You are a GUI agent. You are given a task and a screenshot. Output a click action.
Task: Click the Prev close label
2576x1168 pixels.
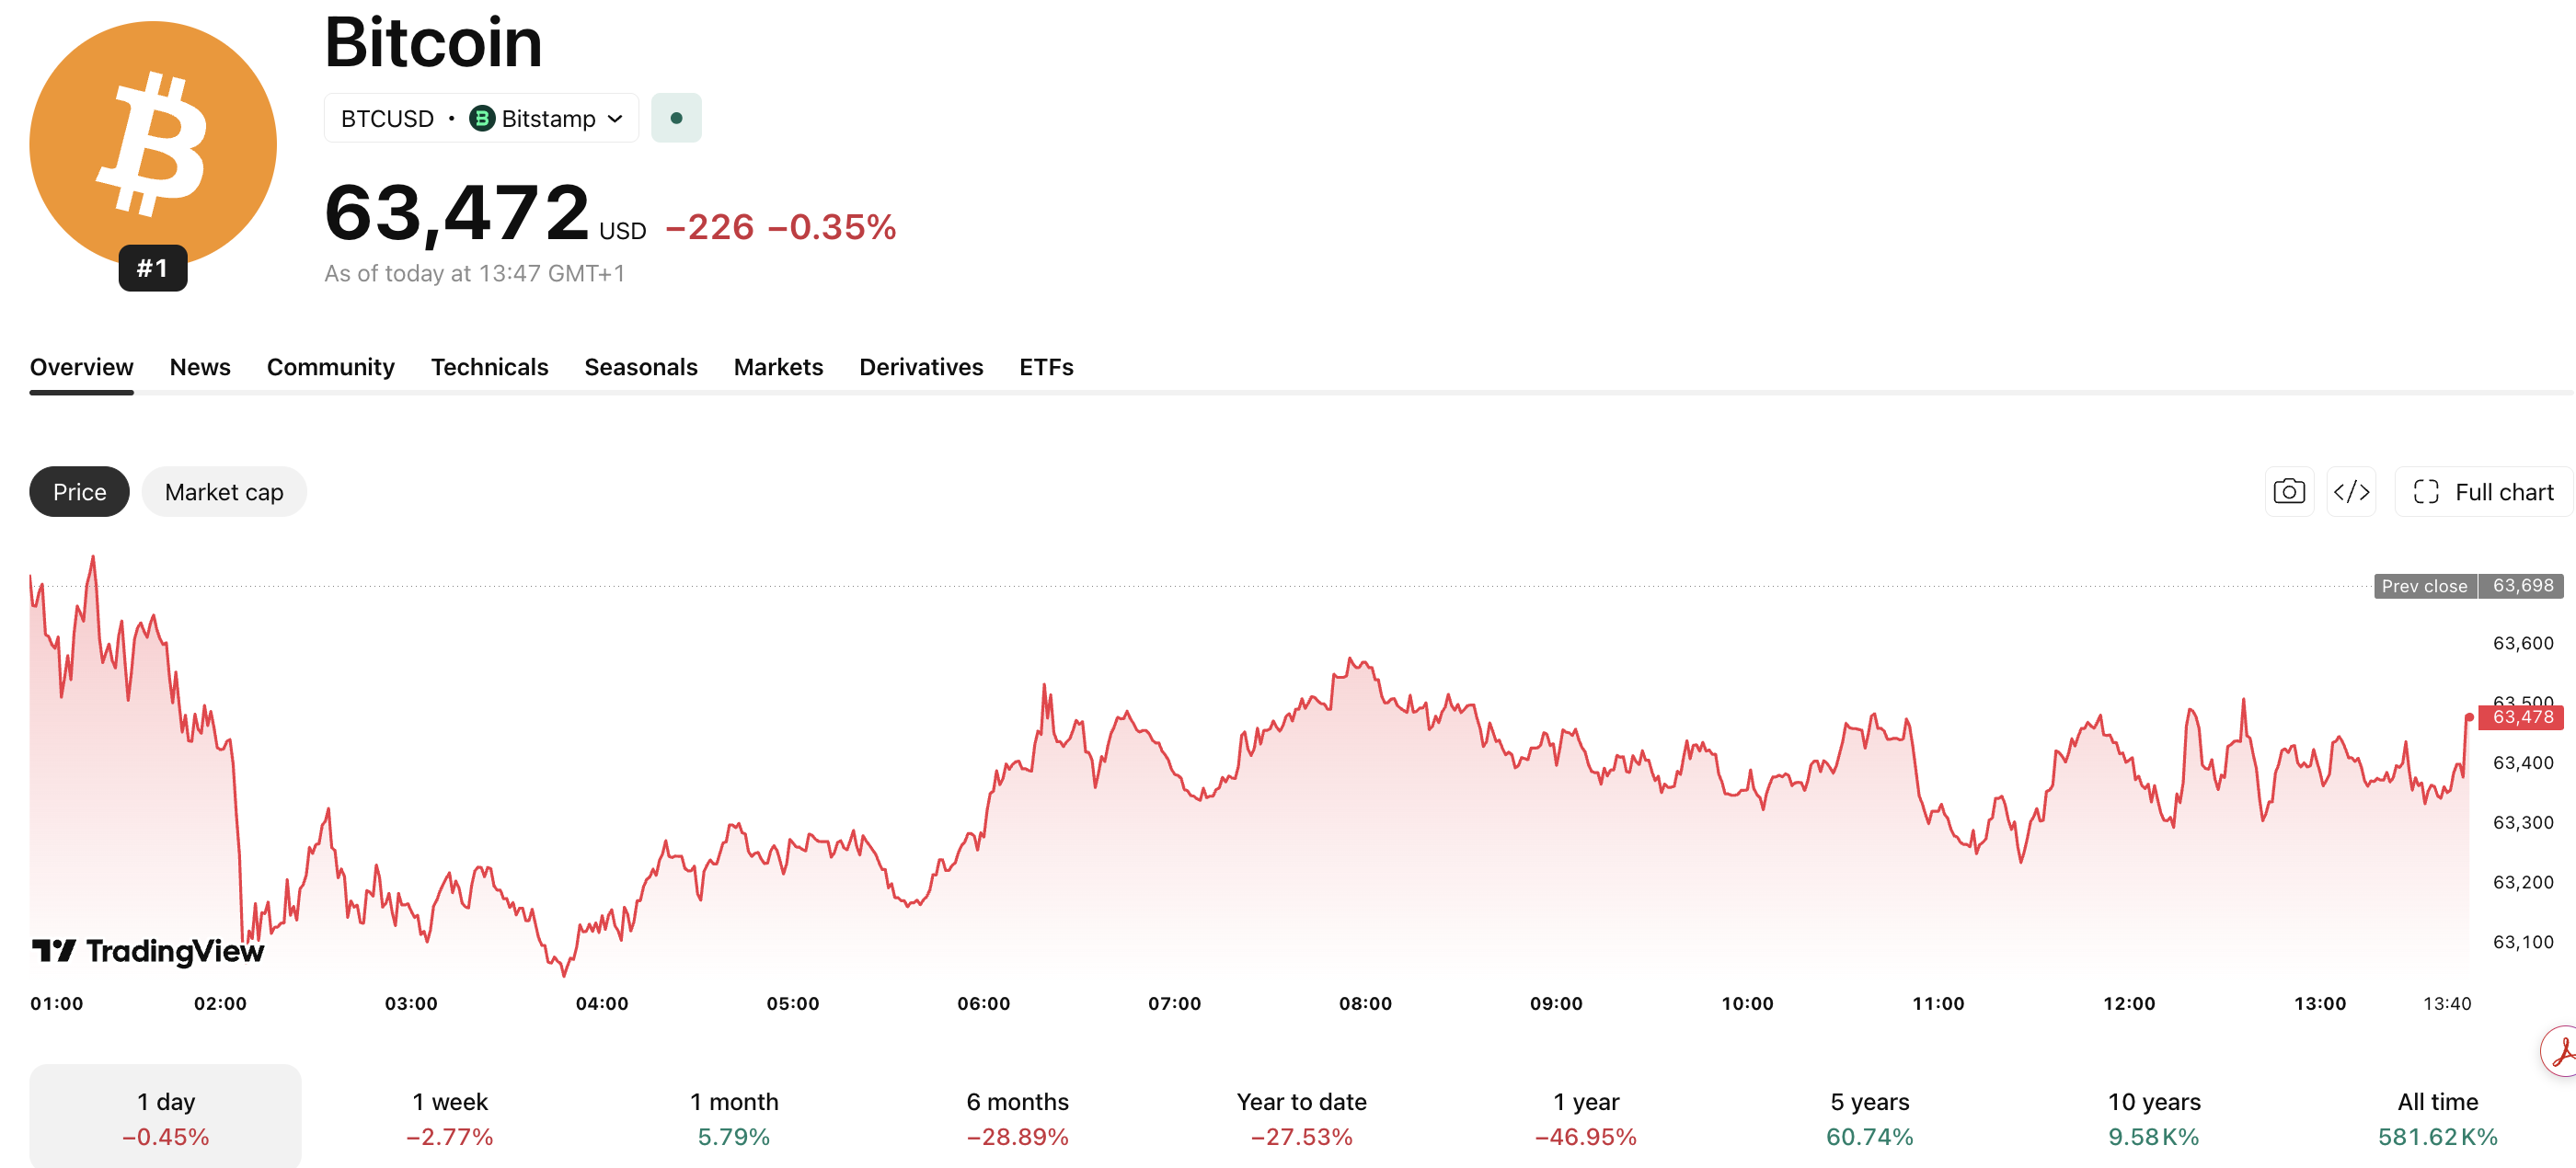pyautogui.click(x=2425, y=586)
